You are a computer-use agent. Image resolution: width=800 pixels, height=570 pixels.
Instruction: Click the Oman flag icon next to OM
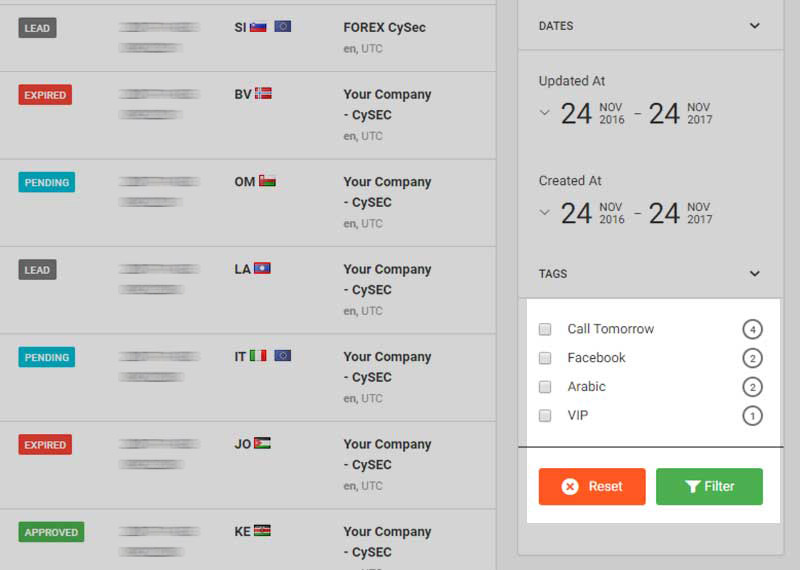(x=267, y=181)
